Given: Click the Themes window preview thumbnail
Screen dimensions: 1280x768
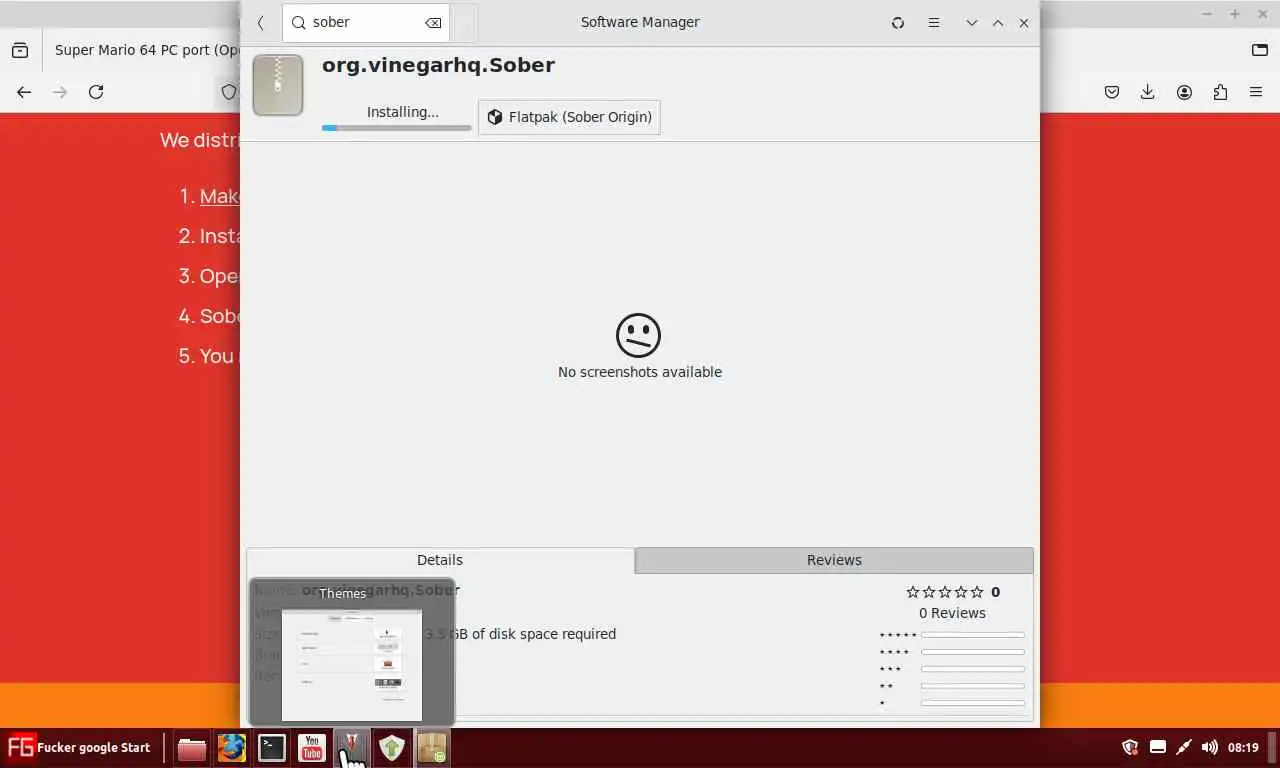Looking at the screenshot, I should click(x=352, y=664).
